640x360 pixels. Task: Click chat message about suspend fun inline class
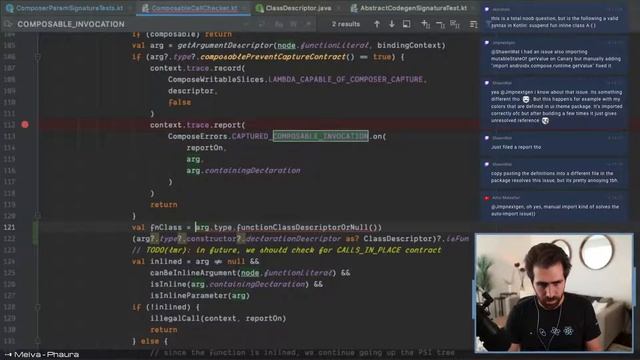[554, 18]
